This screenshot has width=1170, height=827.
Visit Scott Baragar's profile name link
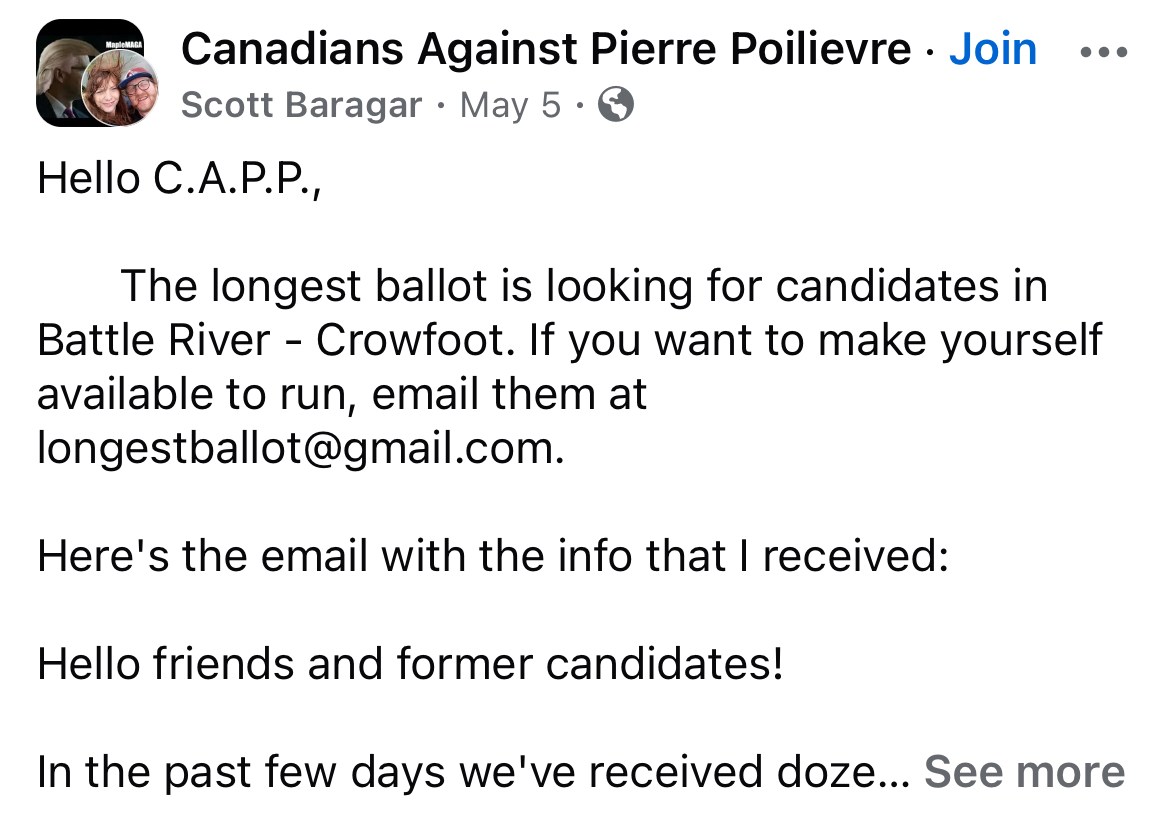point(301,105)
